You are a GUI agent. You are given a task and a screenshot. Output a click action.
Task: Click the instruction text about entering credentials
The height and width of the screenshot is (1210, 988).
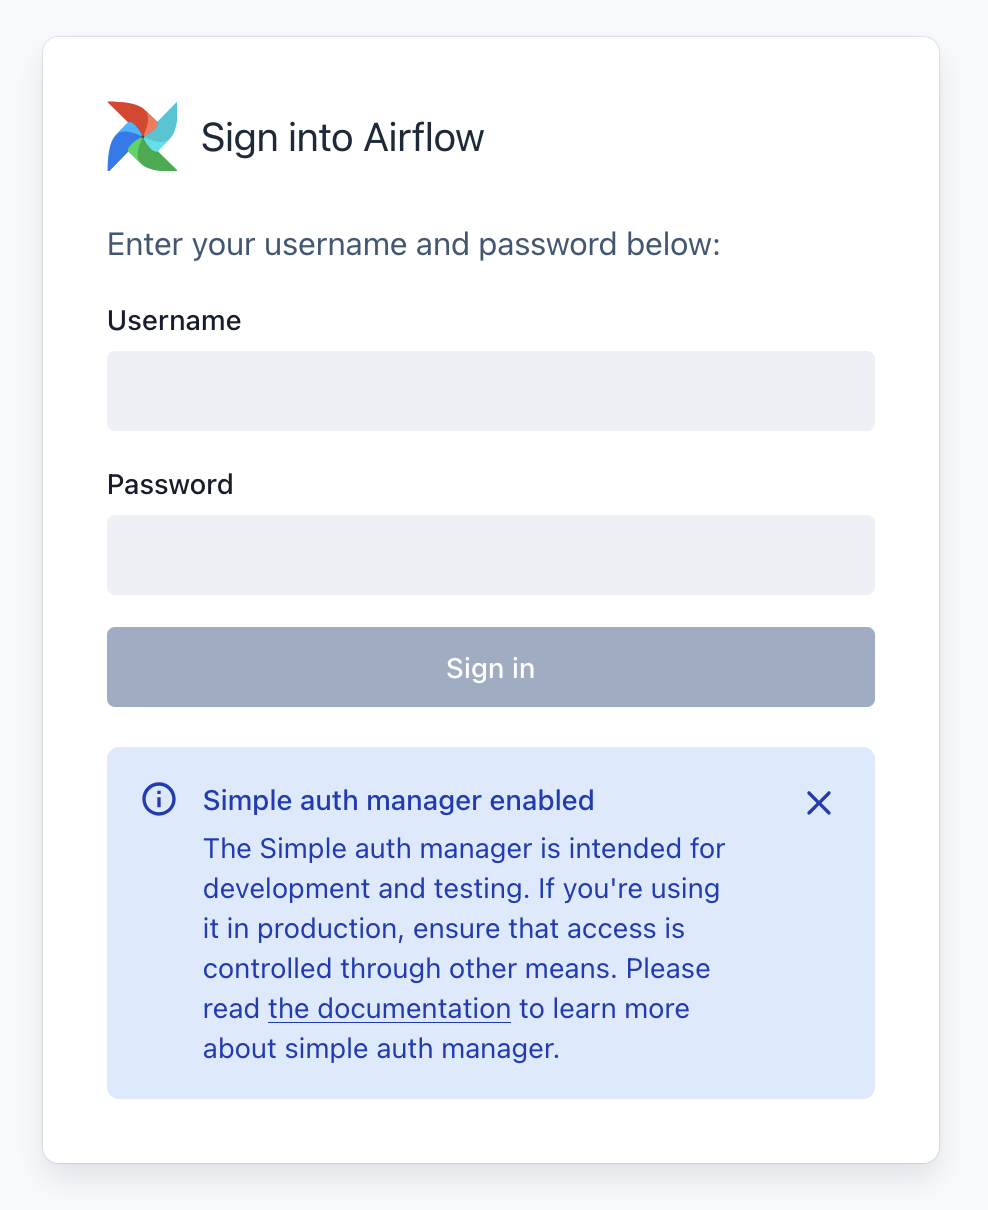coord(413,244)
